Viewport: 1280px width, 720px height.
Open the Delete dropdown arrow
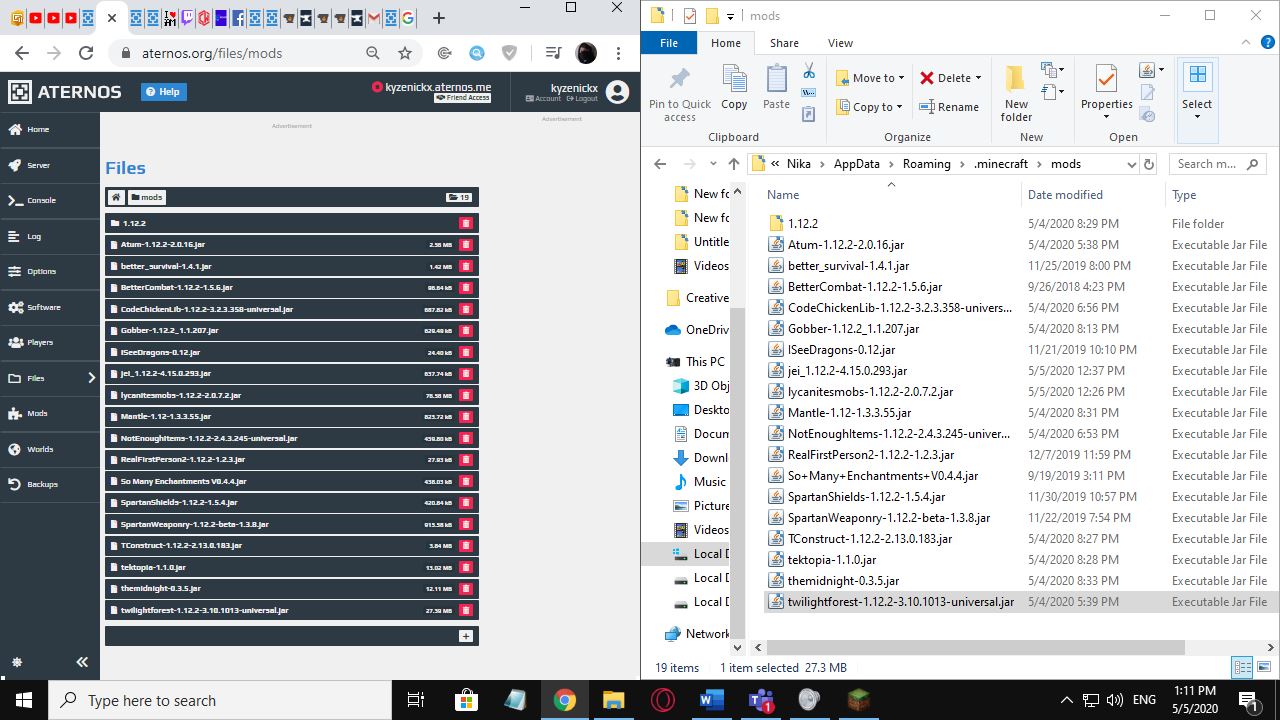pos(978,78)
